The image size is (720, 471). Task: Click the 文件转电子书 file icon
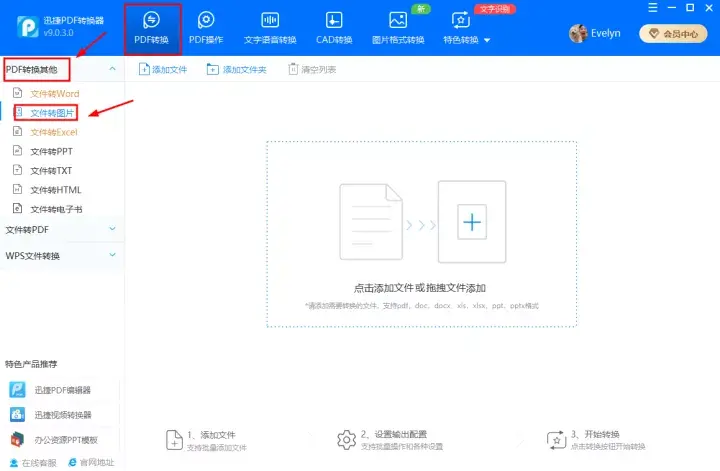[x=17, y=208]
